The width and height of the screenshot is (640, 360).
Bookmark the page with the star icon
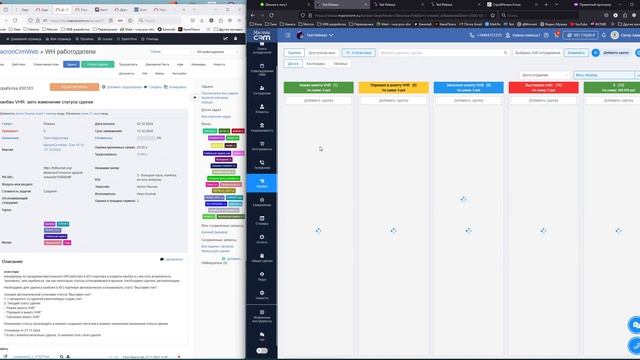(493, 15)
